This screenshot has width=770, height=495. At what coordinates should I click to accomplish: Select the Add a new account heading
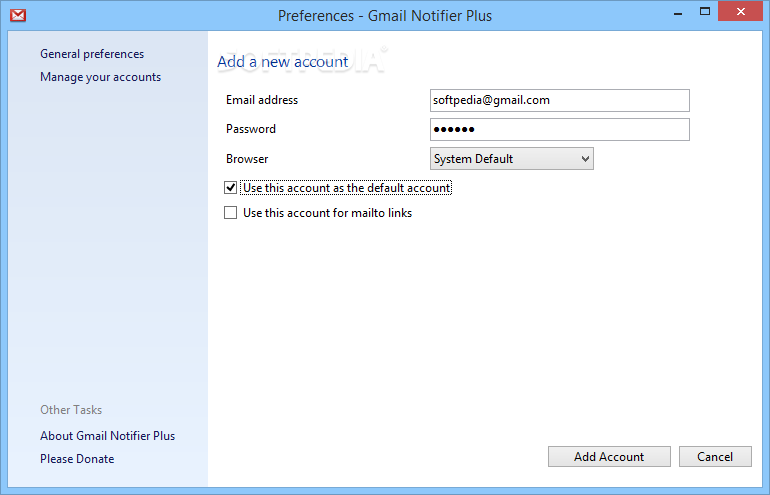click(282, 62)
